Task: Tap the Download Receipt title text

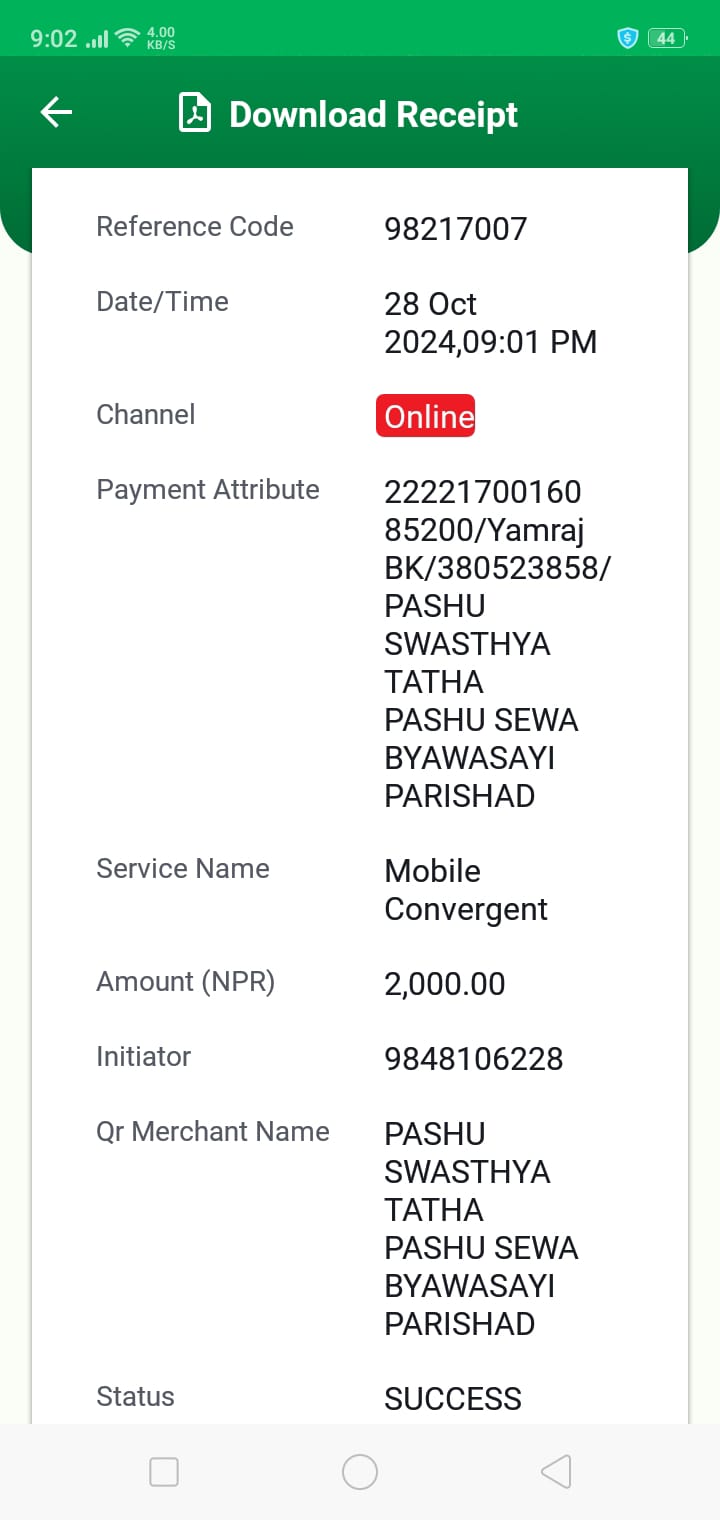Action: point(373,114)
